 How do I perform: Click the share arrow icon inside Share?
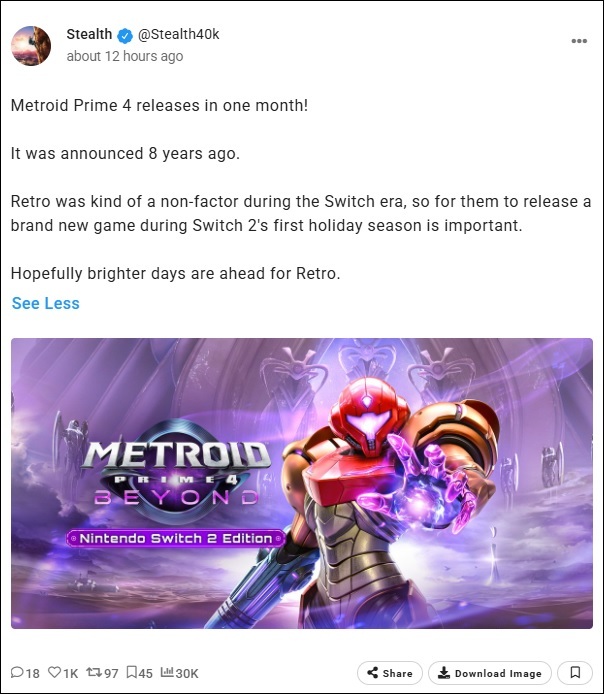(373, 673)
